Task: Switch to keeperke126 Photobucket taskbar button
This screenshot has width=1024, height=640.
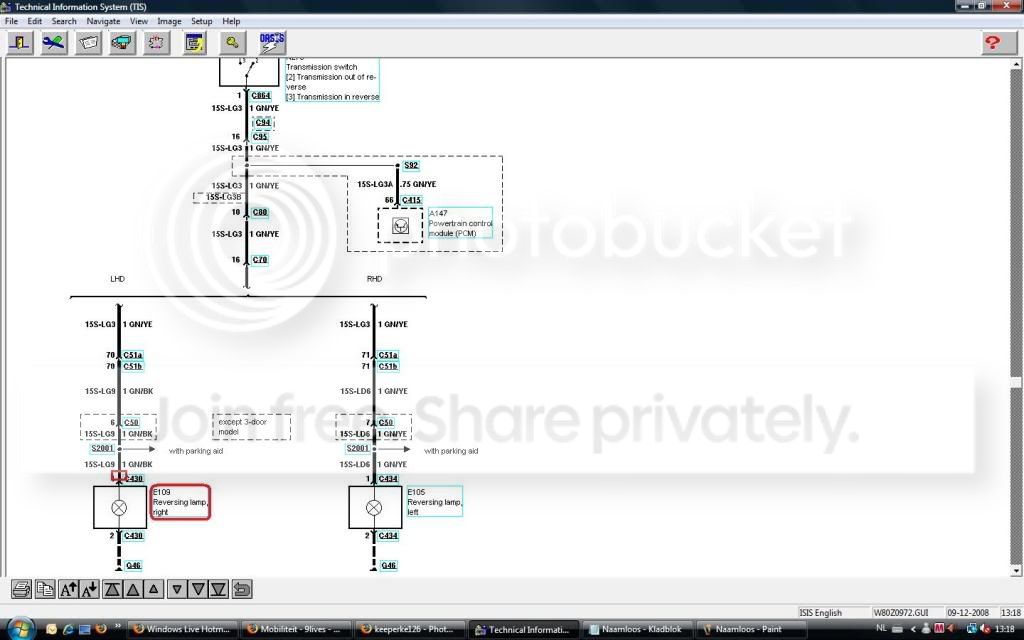Action: pos(411,630)
